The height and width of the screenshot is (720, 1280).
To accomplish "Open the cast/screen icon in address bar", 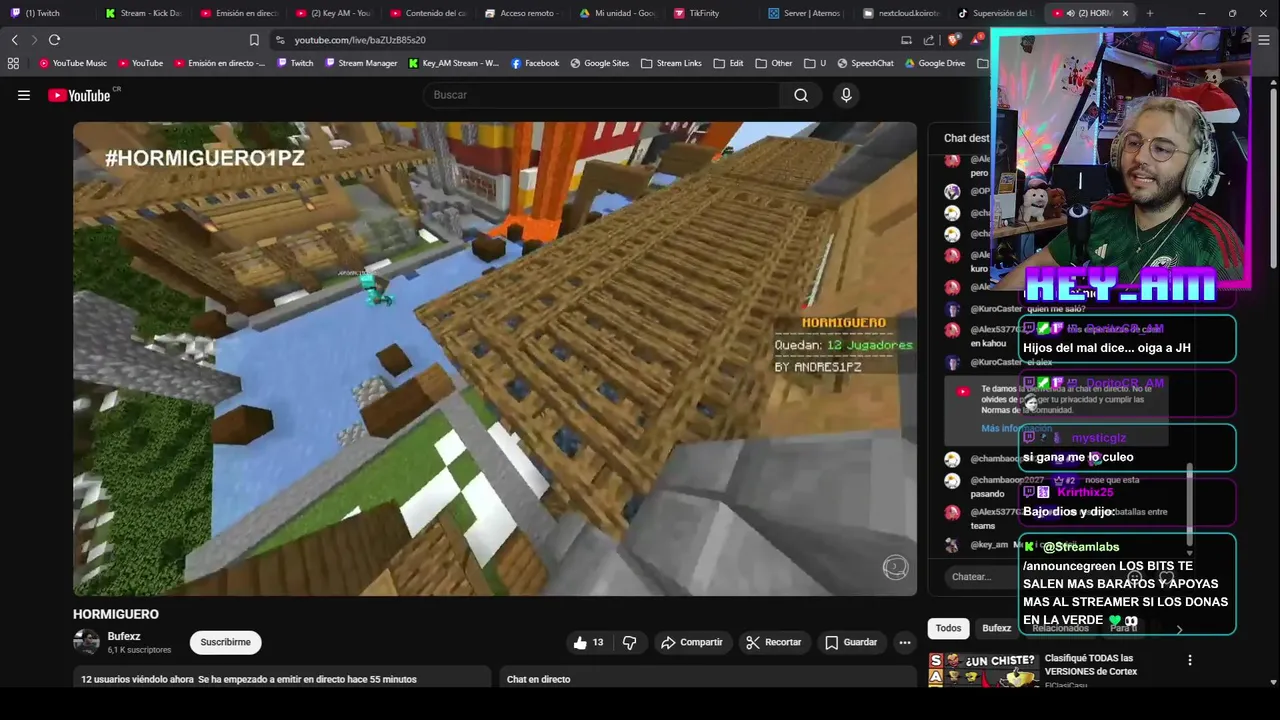I will 906,40.
